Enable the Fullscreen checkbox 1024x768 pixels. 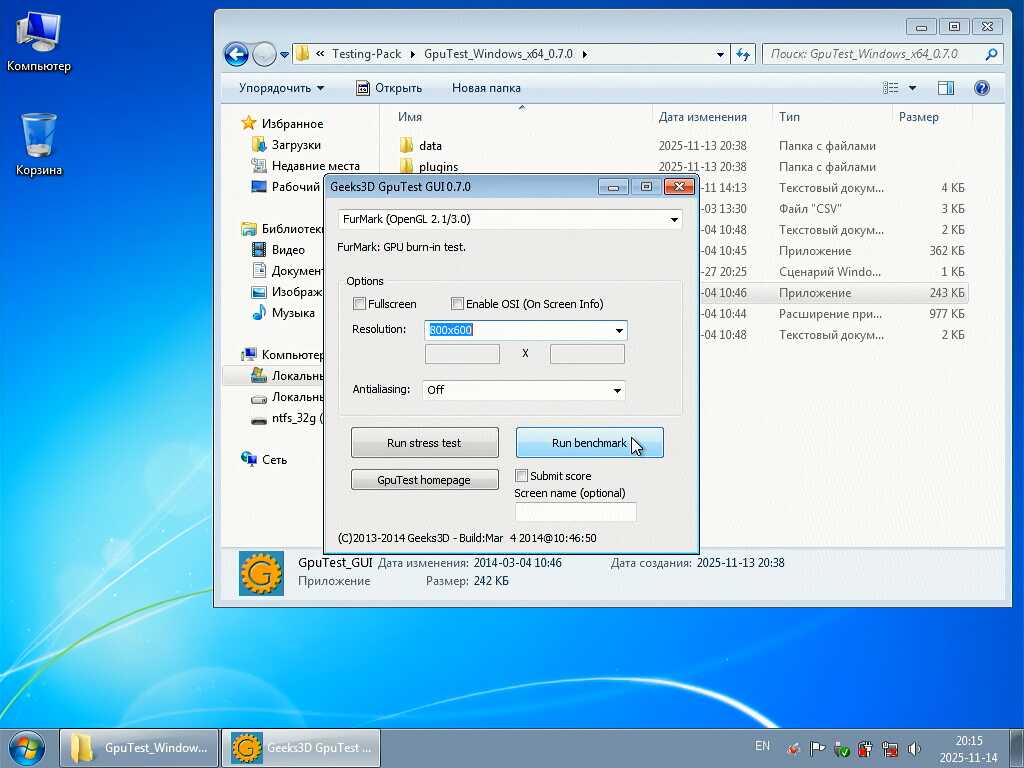360,304
